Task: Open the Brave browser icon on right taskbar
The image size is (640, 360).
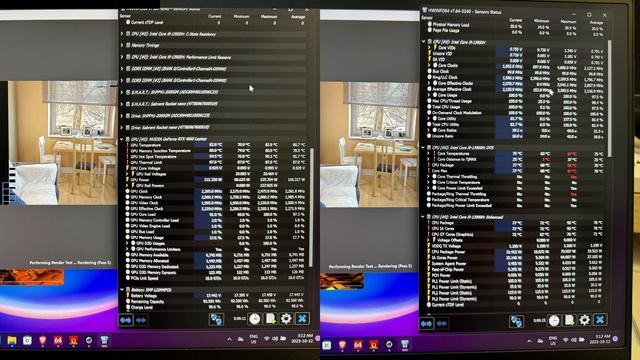Action: click(x=342, y=345)
